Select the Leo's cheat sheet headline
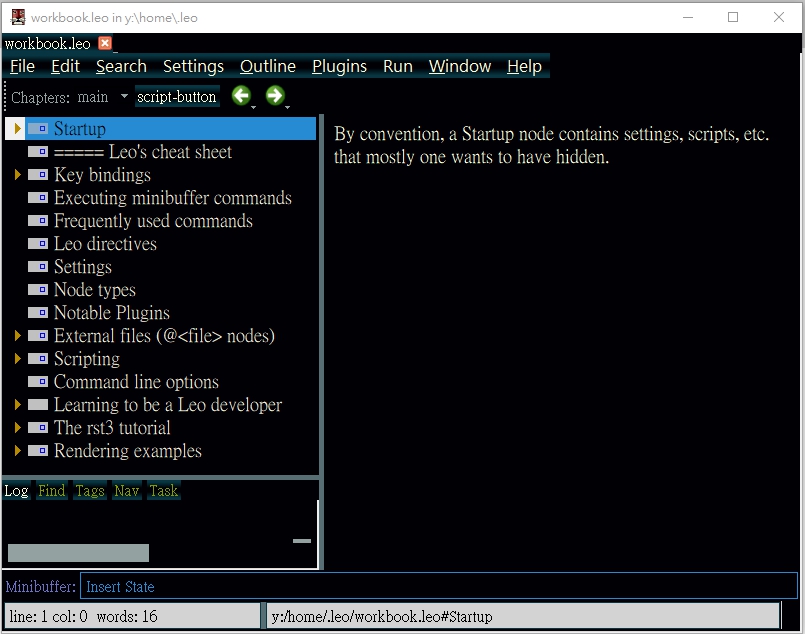 [x=143, y=151]
